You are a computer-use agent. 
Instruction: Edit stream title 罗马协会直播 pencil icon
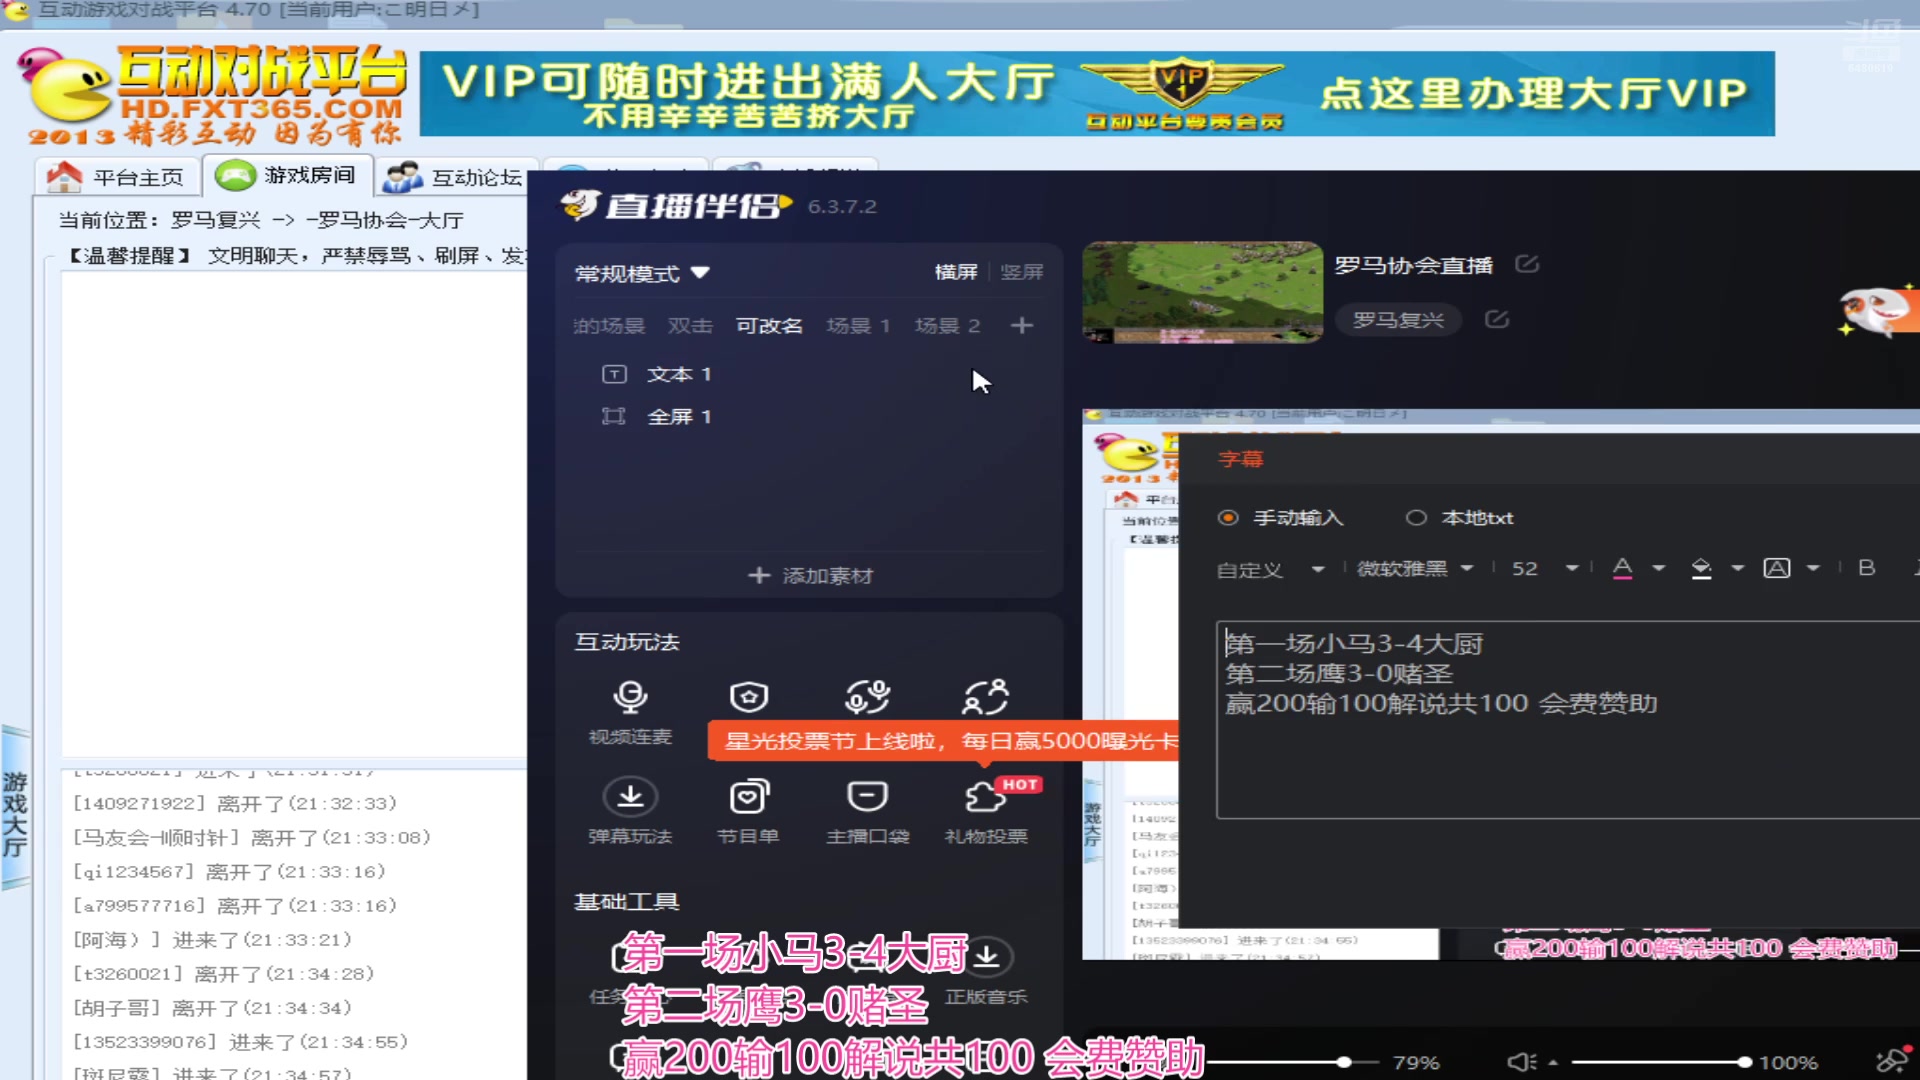click(1526, 264)
